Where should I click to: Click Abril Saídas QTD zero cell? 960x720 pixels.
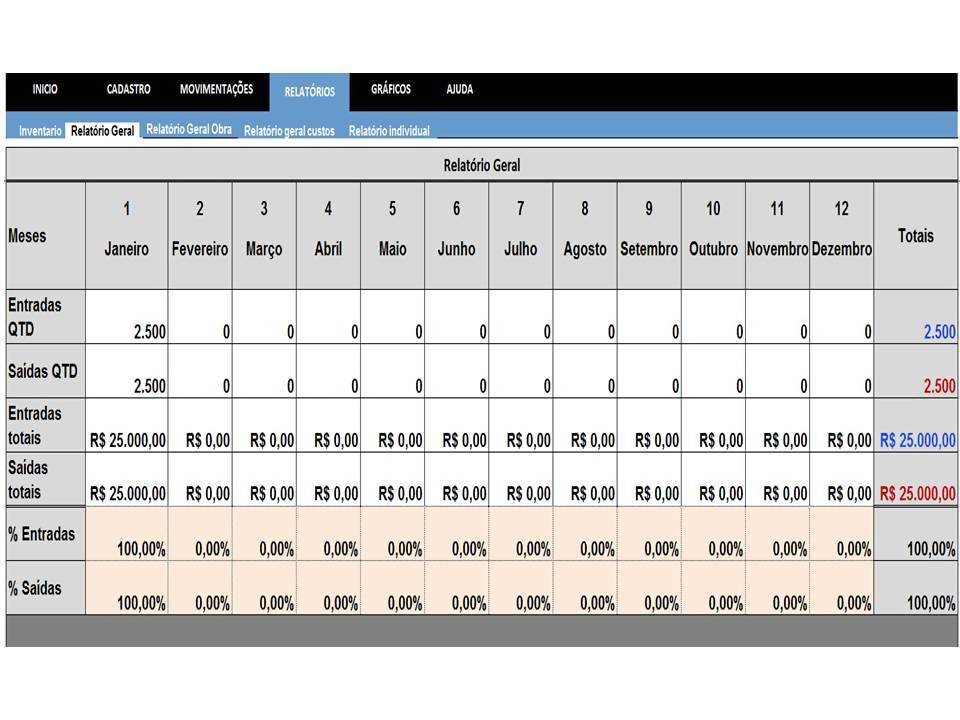pos(329,371)
